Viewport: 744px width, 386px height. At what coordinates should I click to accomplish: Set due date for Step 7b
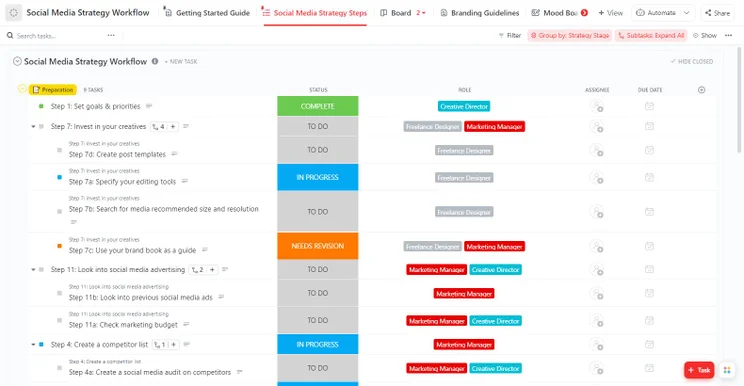point(649,211)
